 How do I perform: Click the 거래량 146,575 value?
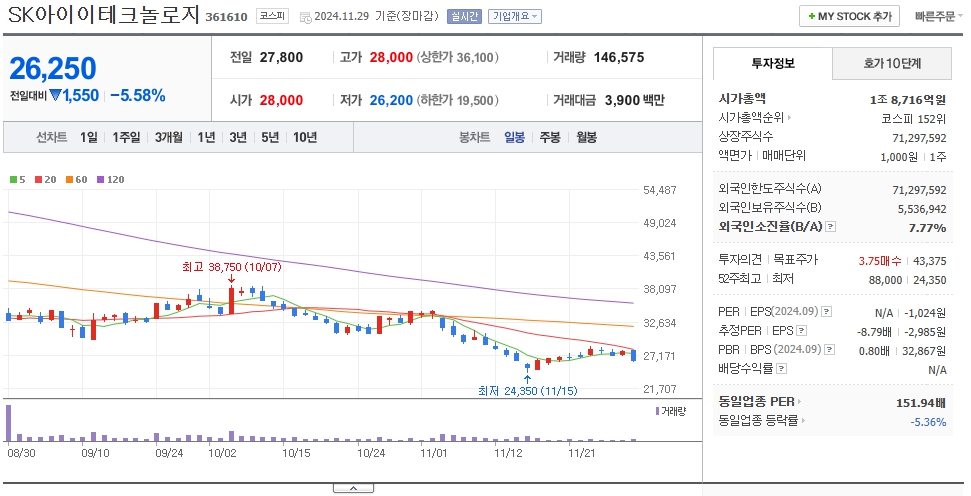tap(619, 58)
